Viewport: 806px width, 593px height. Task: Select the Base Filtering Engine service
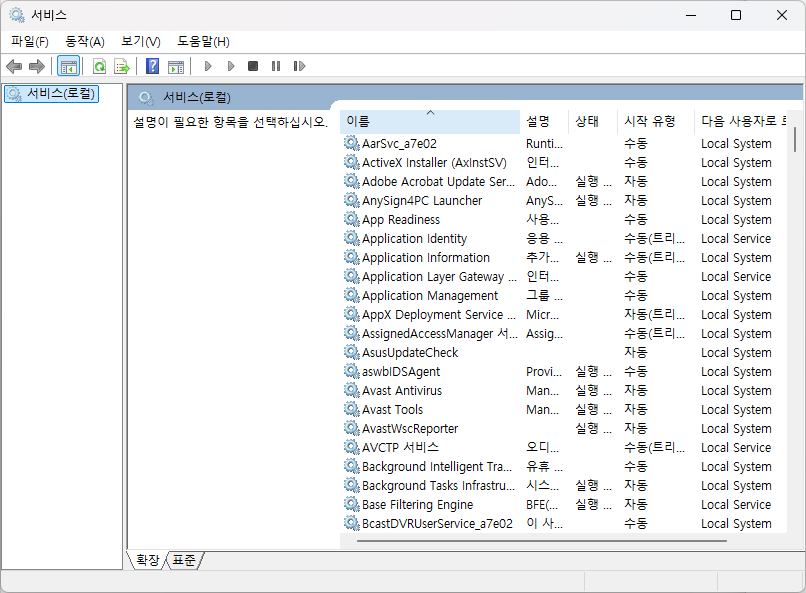pos(563,505)
